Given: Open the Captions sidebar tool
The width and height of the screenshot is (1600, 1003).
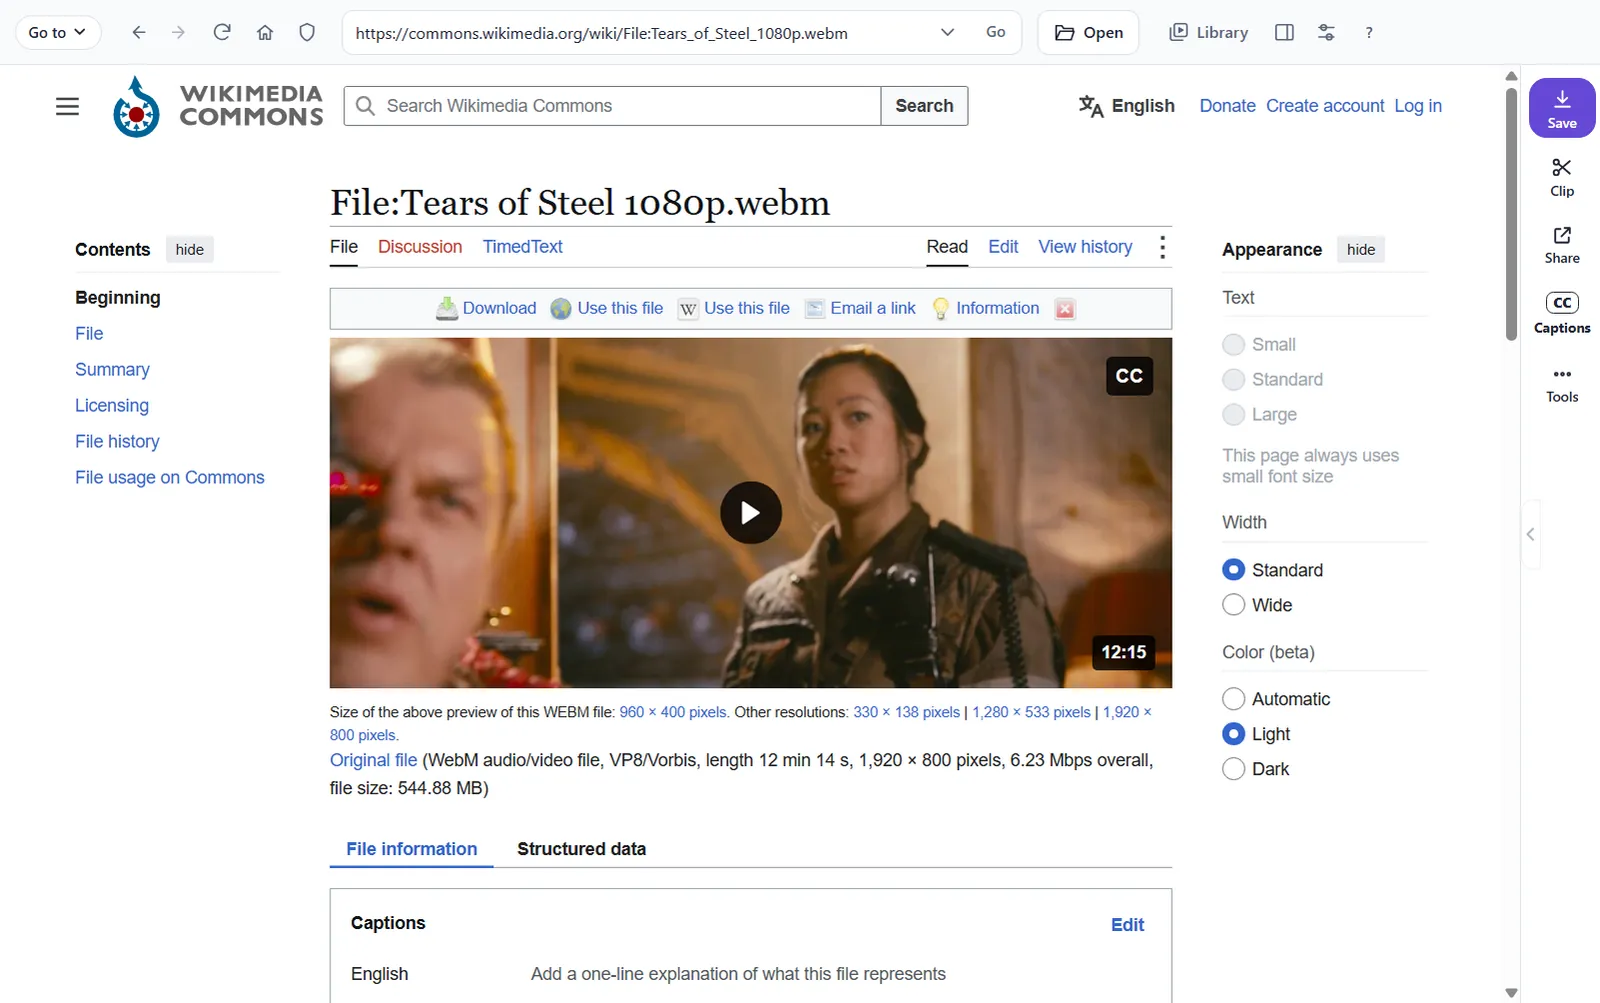Looking at the screenshot, I should (1562, 313).
